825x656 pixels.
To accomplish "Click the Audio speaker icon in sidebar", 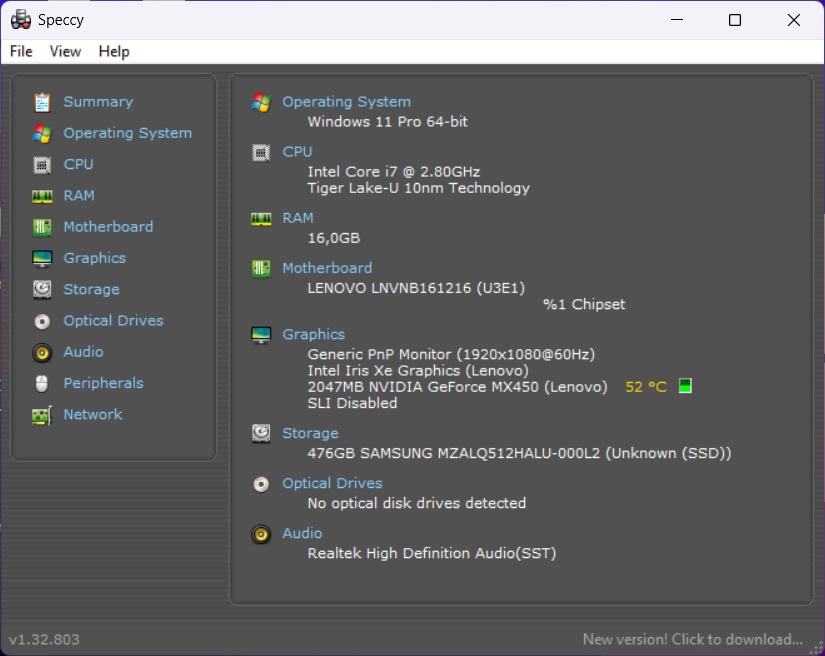I will (x=42, y=352).
